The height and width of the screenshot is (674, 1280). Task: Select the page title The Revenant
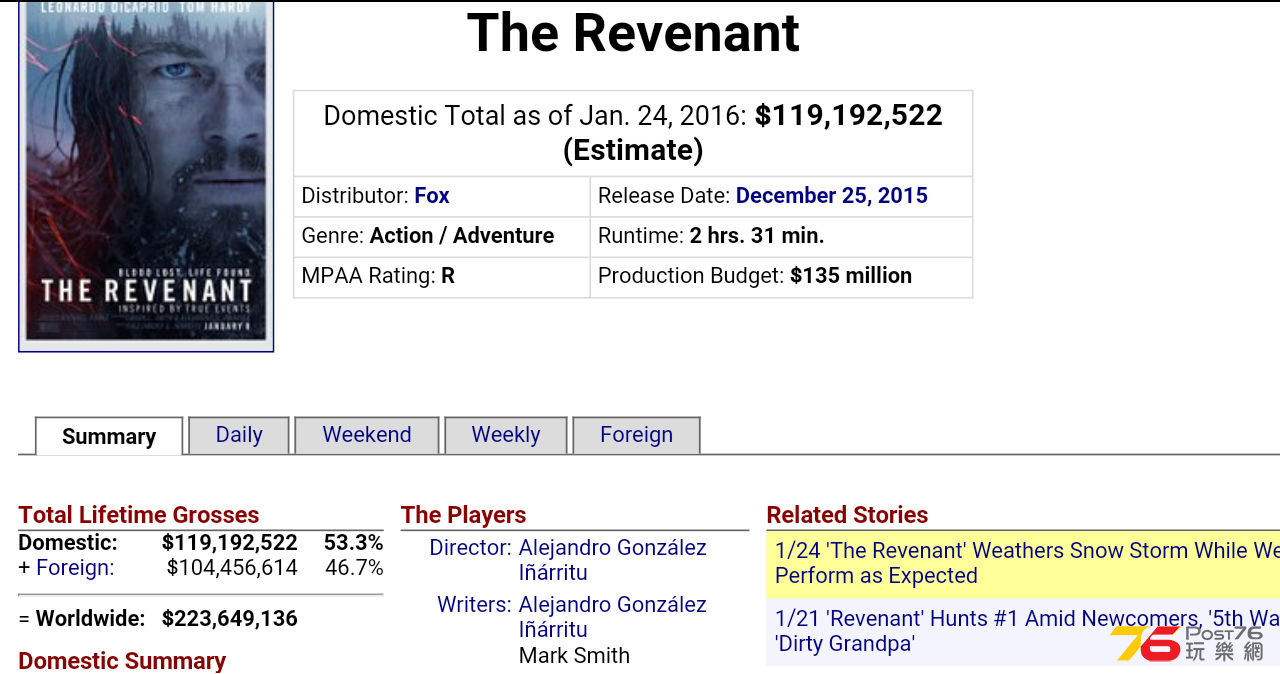(x=633, y=33)
